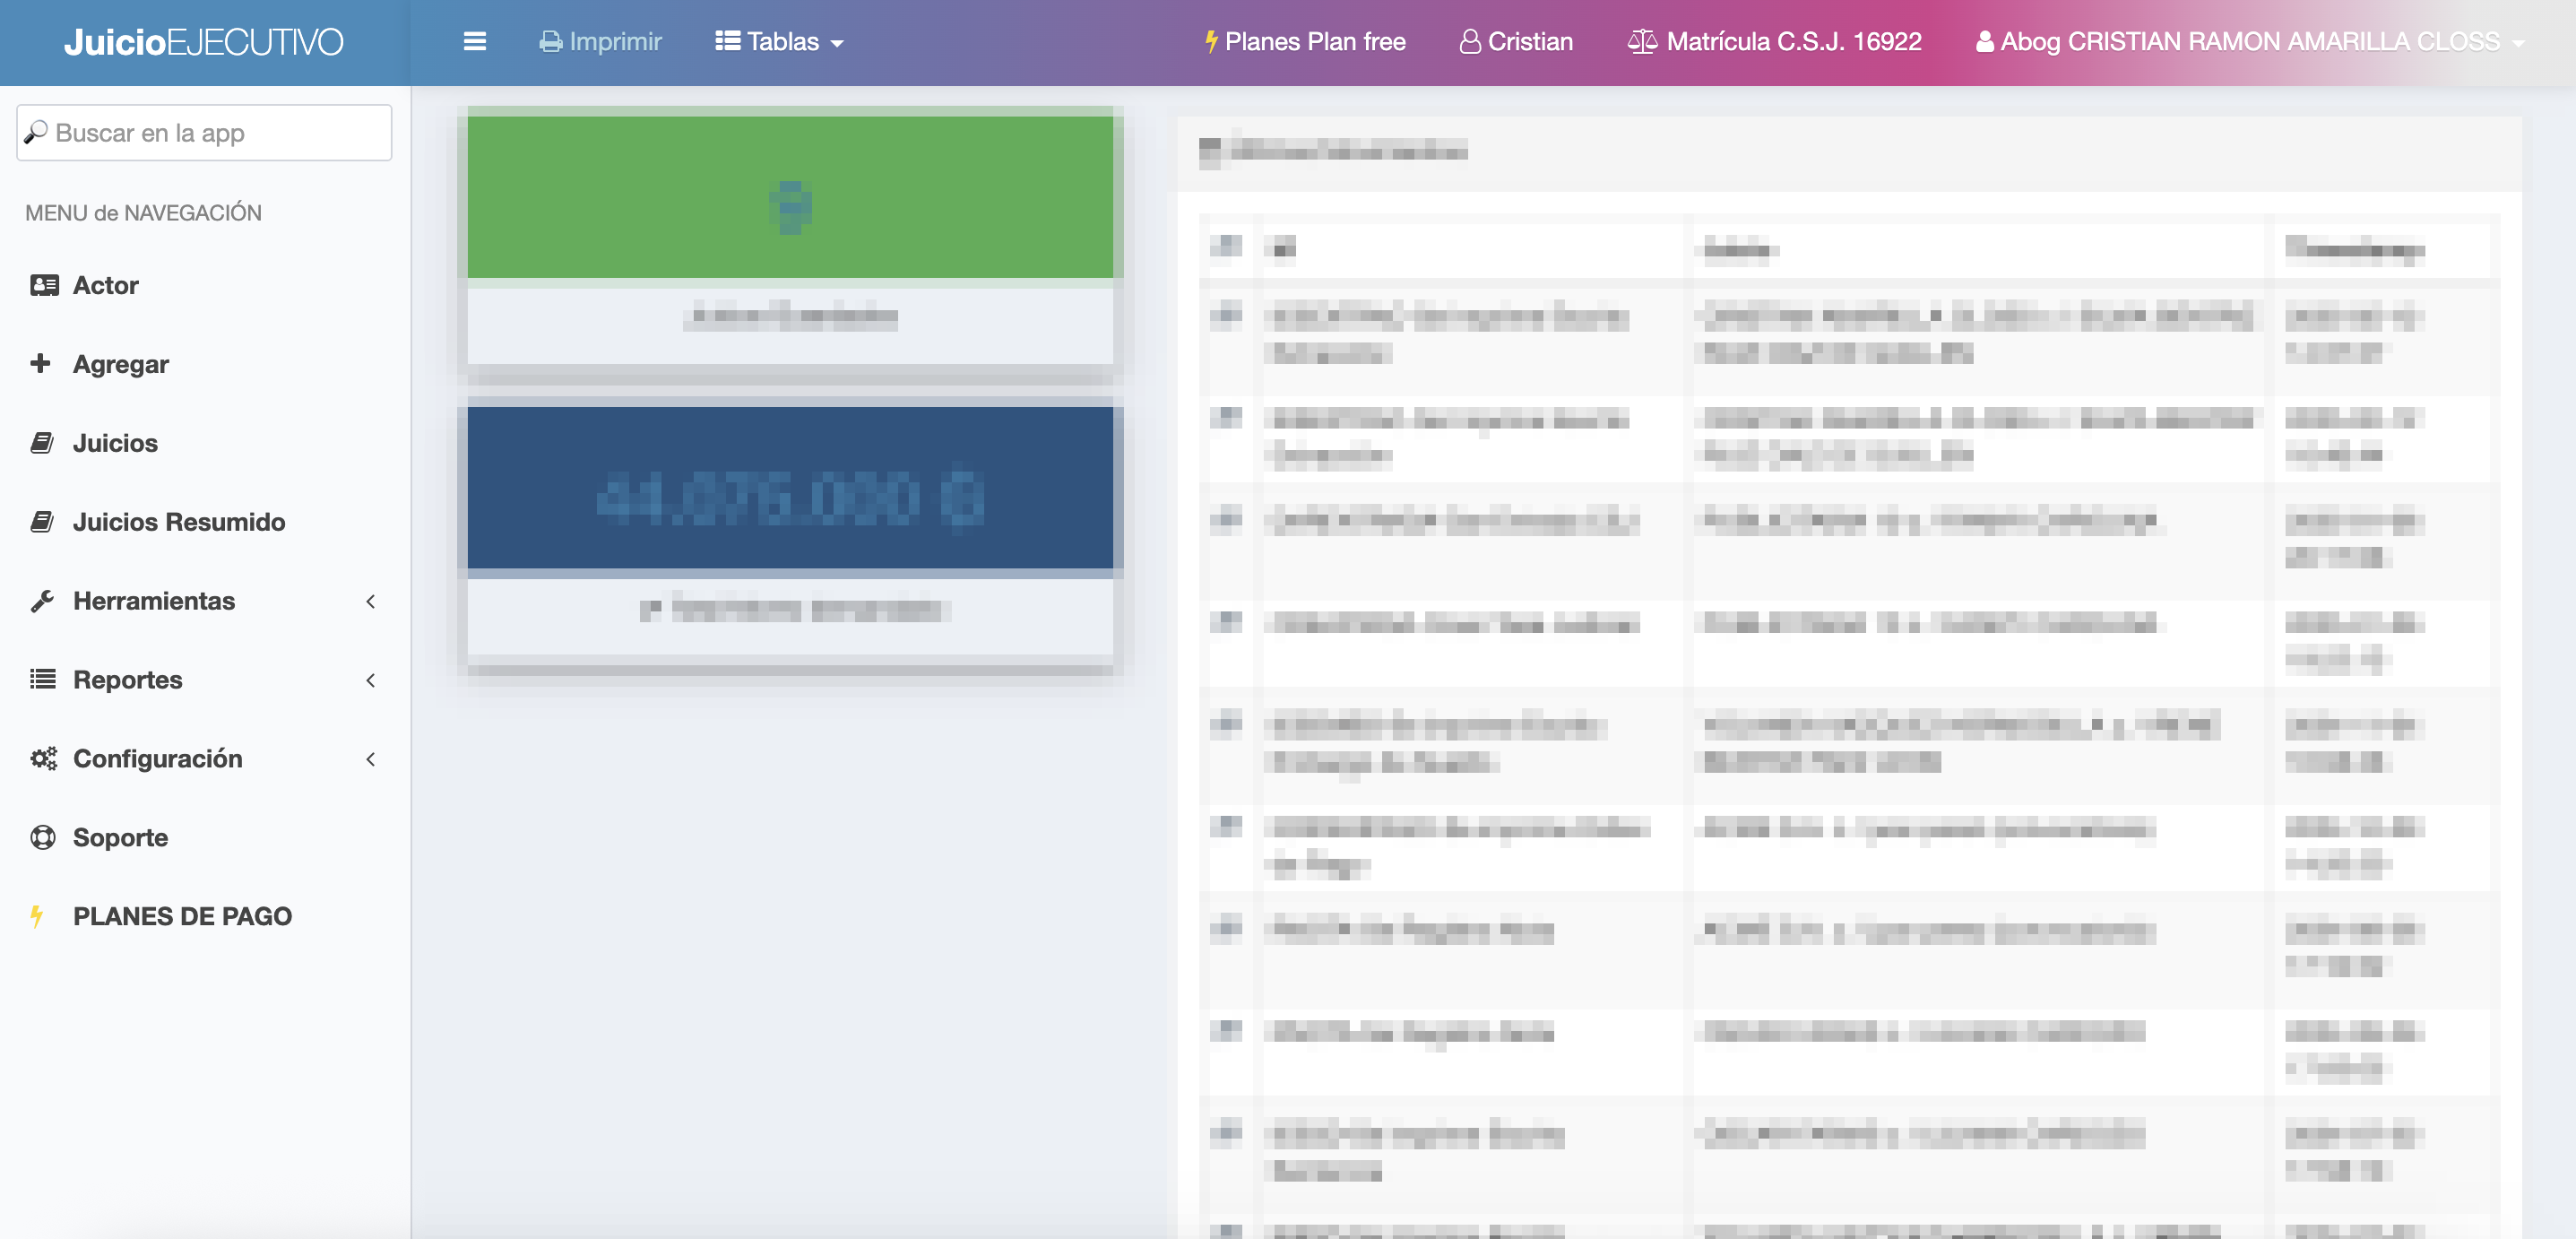Click the plus icon beside Agregar
Screen dimensions: 2576x1239
click(40, 363)
